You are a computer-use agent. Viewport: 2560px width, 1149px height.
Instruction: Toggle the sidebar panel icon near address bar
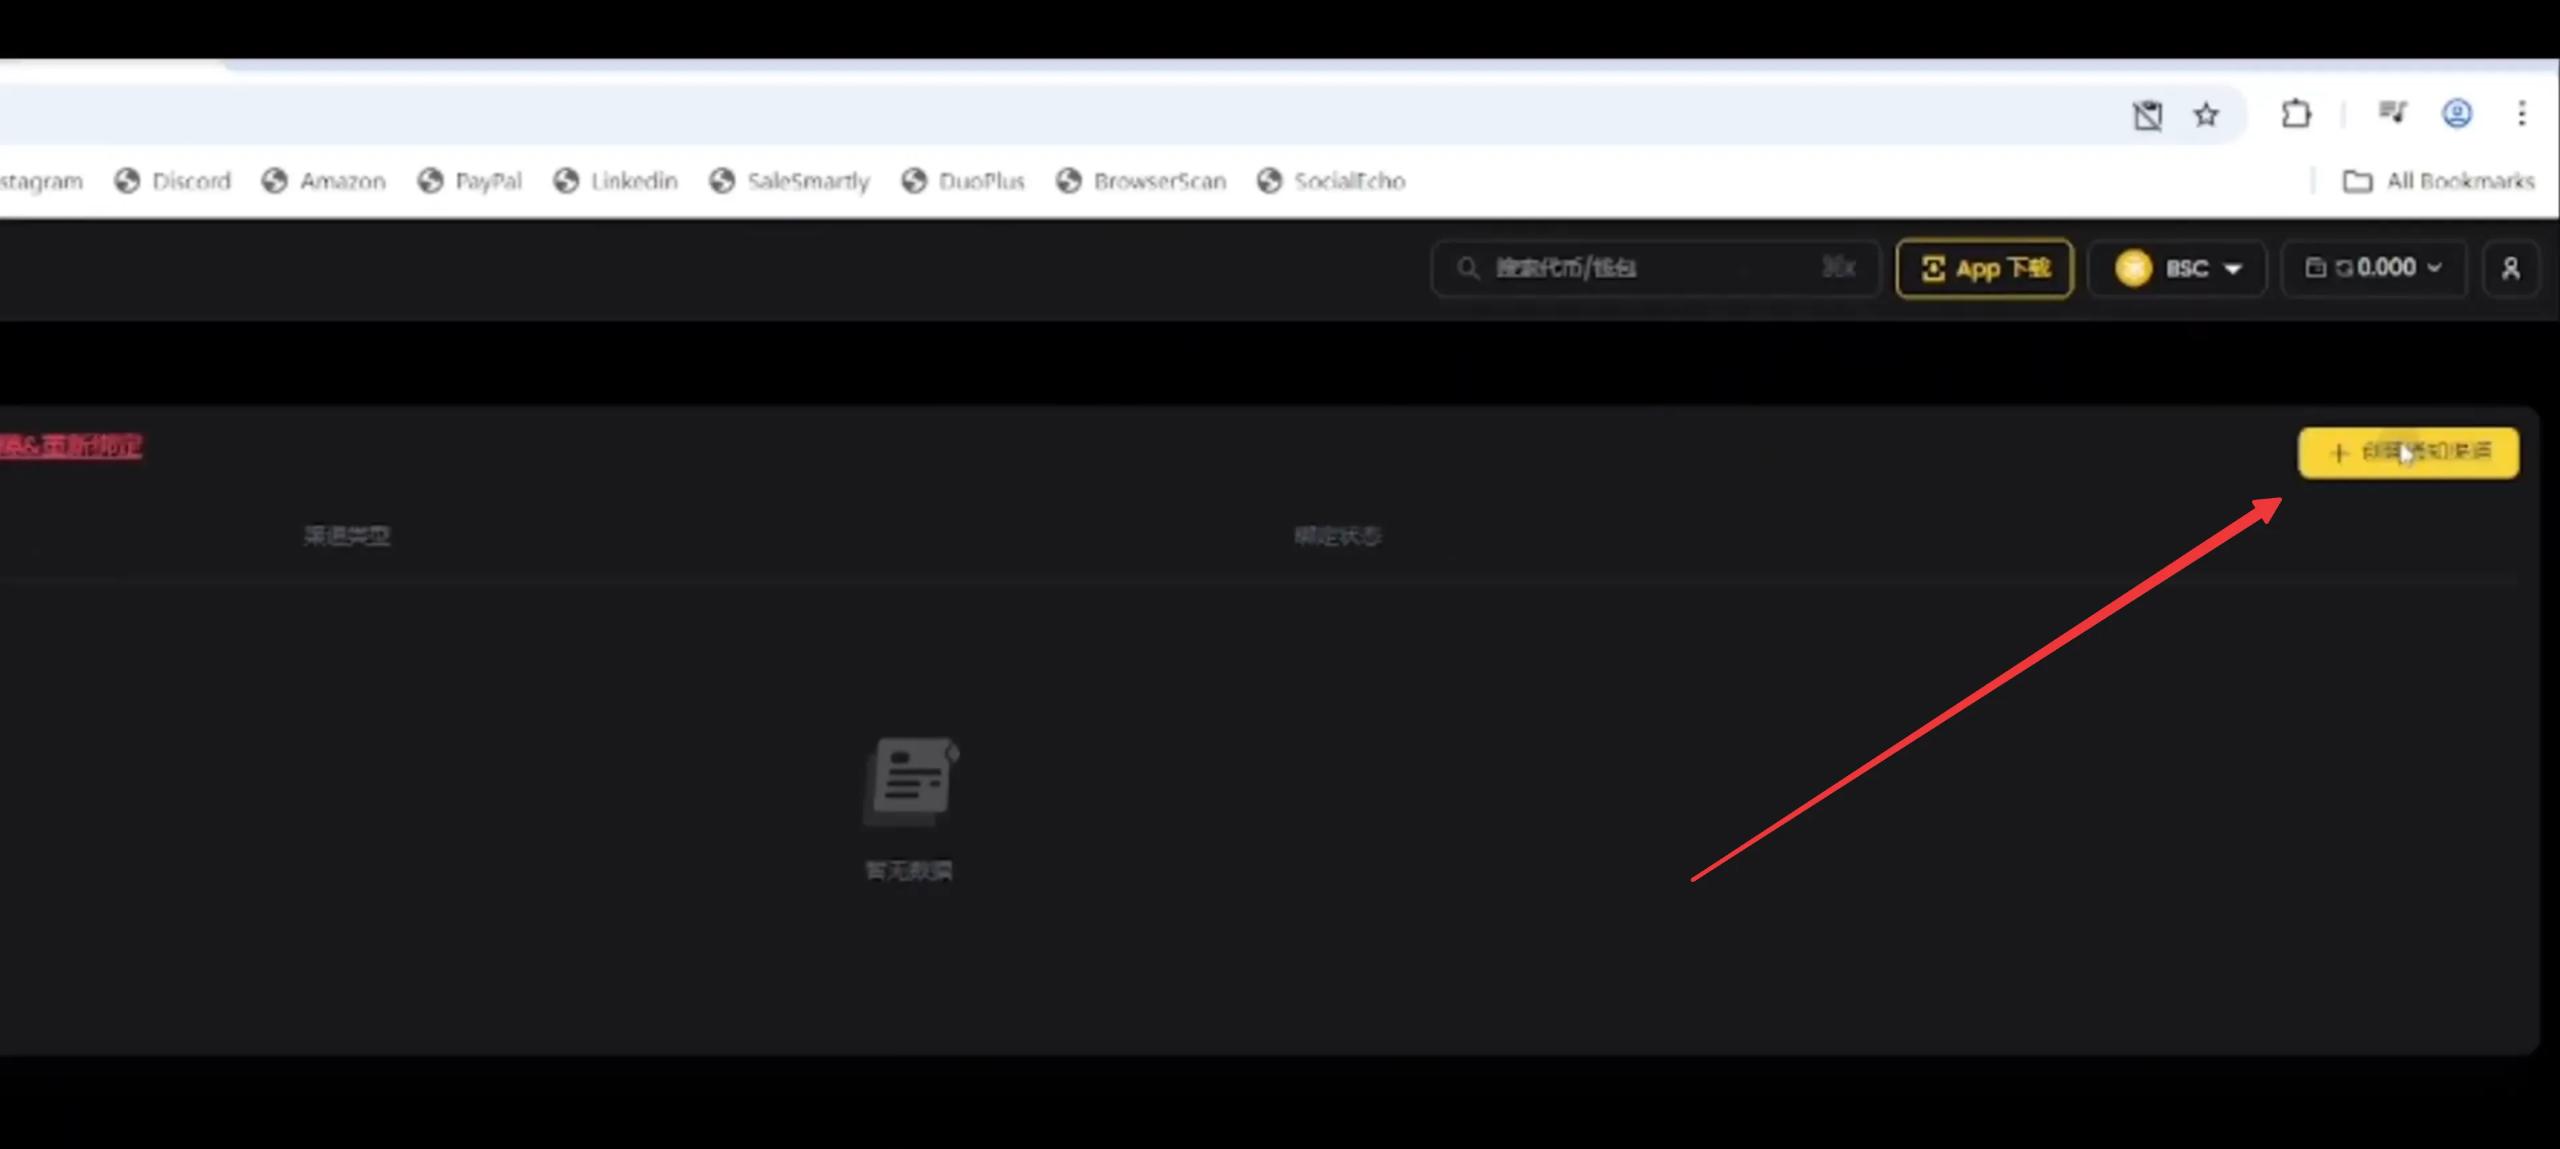tap(2148, 113)
